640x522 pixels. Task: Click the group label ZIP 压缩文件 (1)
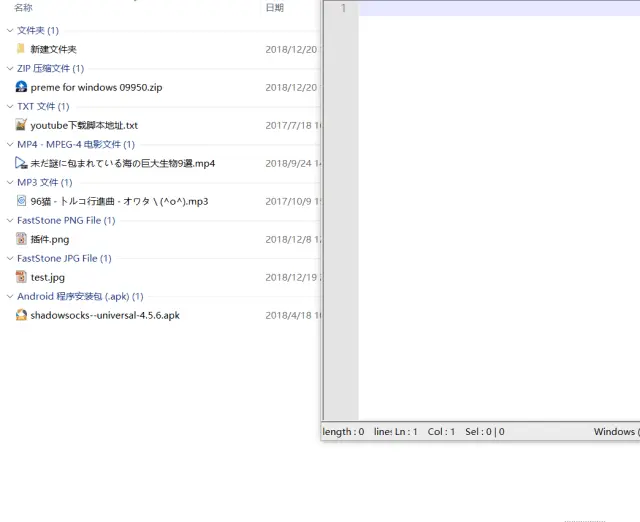click(51, 69)
